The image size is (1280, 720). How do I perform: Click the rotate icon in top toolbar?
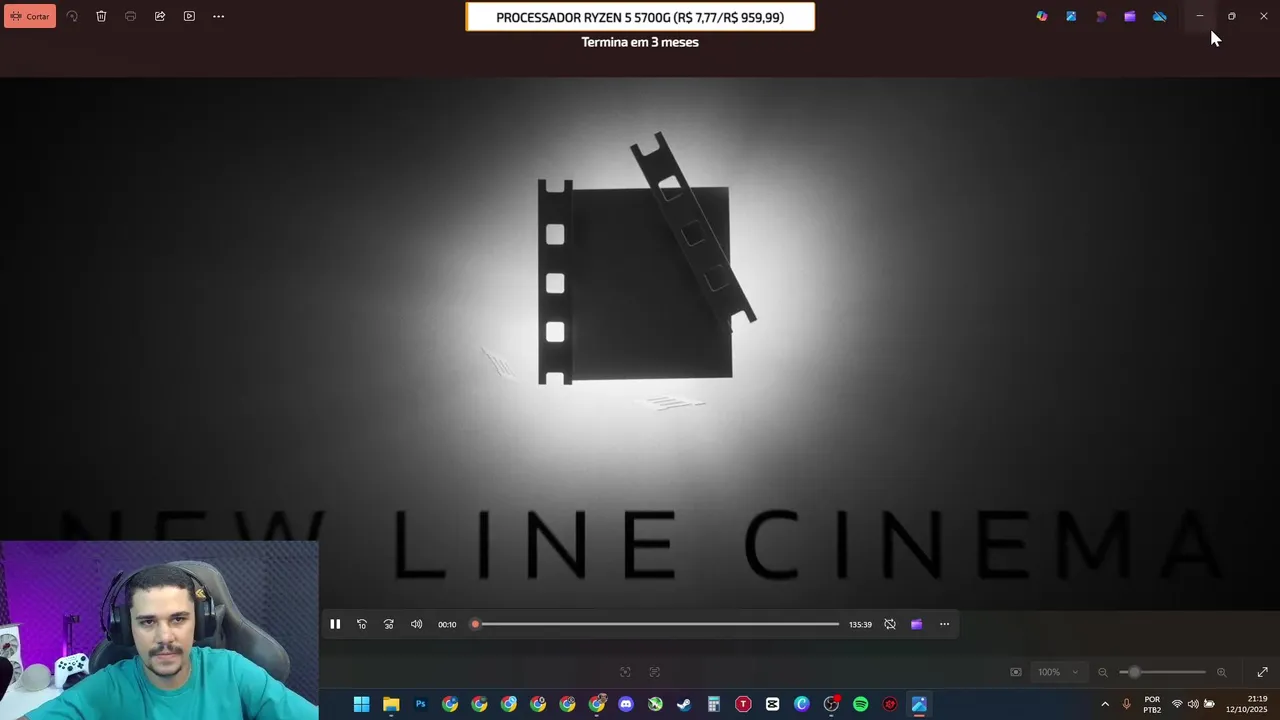(72, 16)
